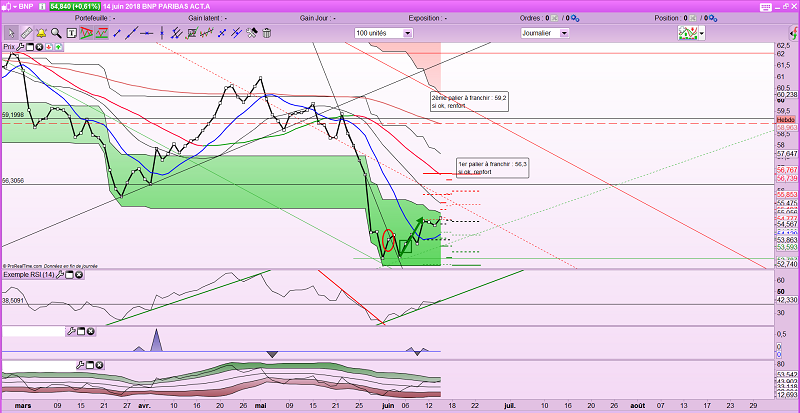This screenshot has width=800, height=413.
Task: Click the chart template thumbnail button
Action: (688, 33)
